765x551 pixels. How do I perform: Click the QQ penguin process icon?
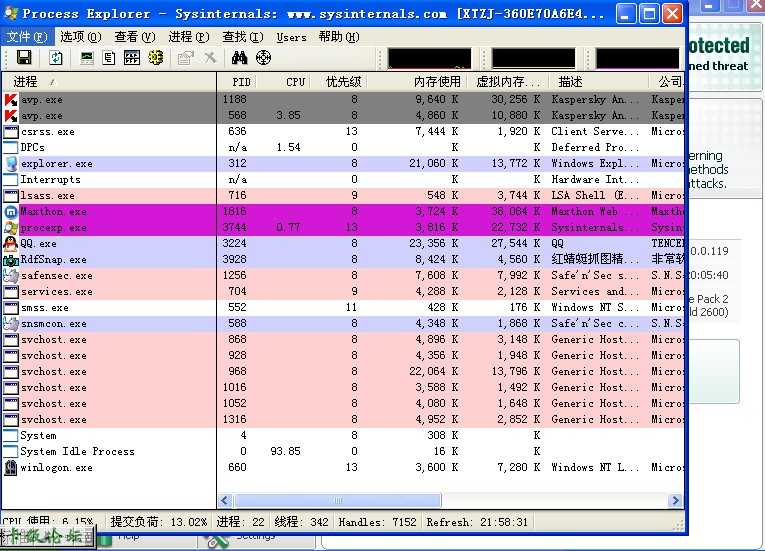[x=11, y=244]
